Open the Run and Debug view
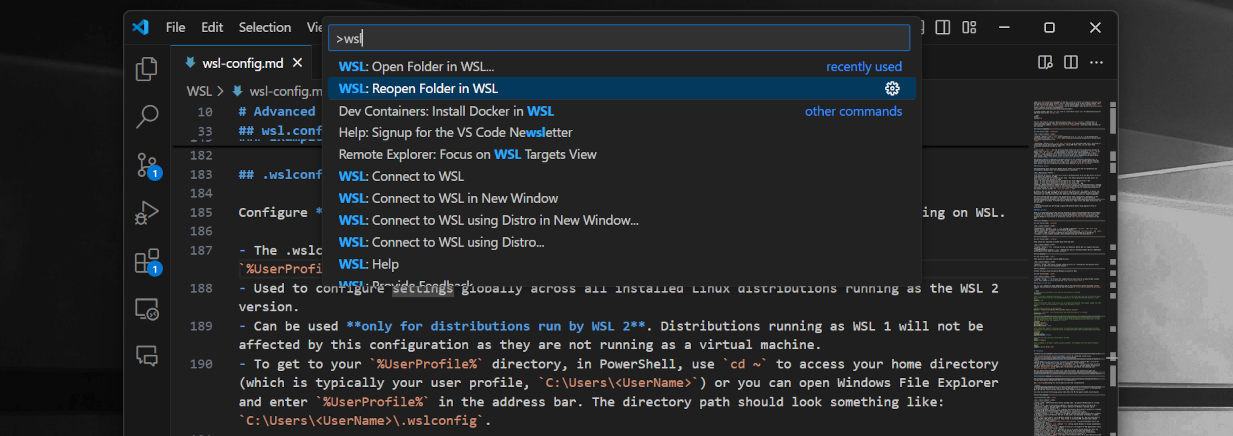Image resolution: width=1233 pixels, height=436 pixels. [147, 213]
